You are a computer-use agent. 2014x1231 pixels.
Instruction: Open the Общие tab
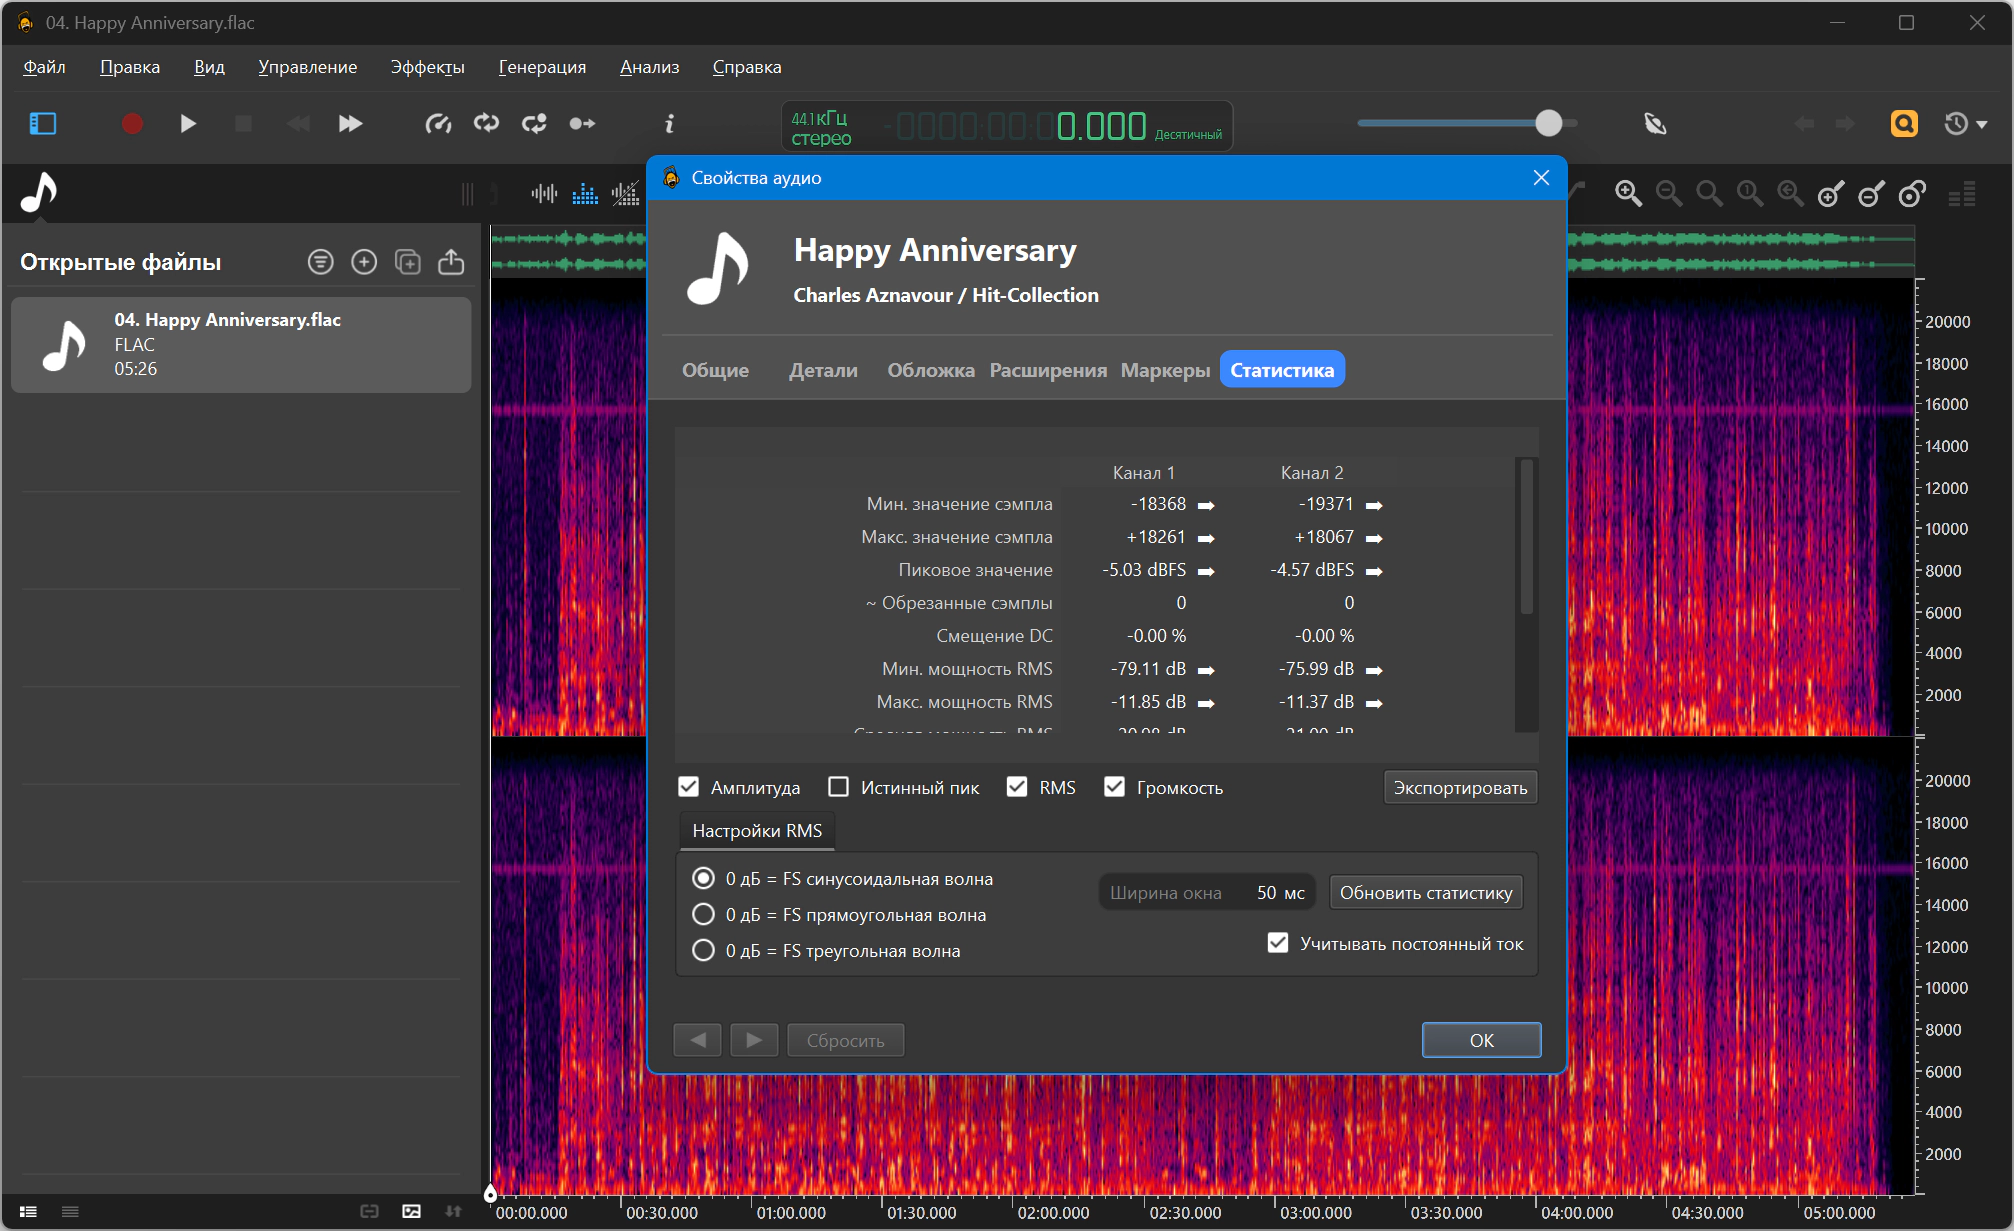tap(715, 370)
